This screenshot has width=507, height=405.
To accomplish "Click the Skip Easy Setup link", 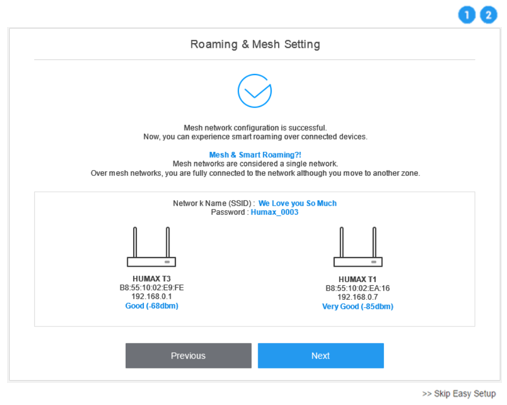I will (459, 394).
